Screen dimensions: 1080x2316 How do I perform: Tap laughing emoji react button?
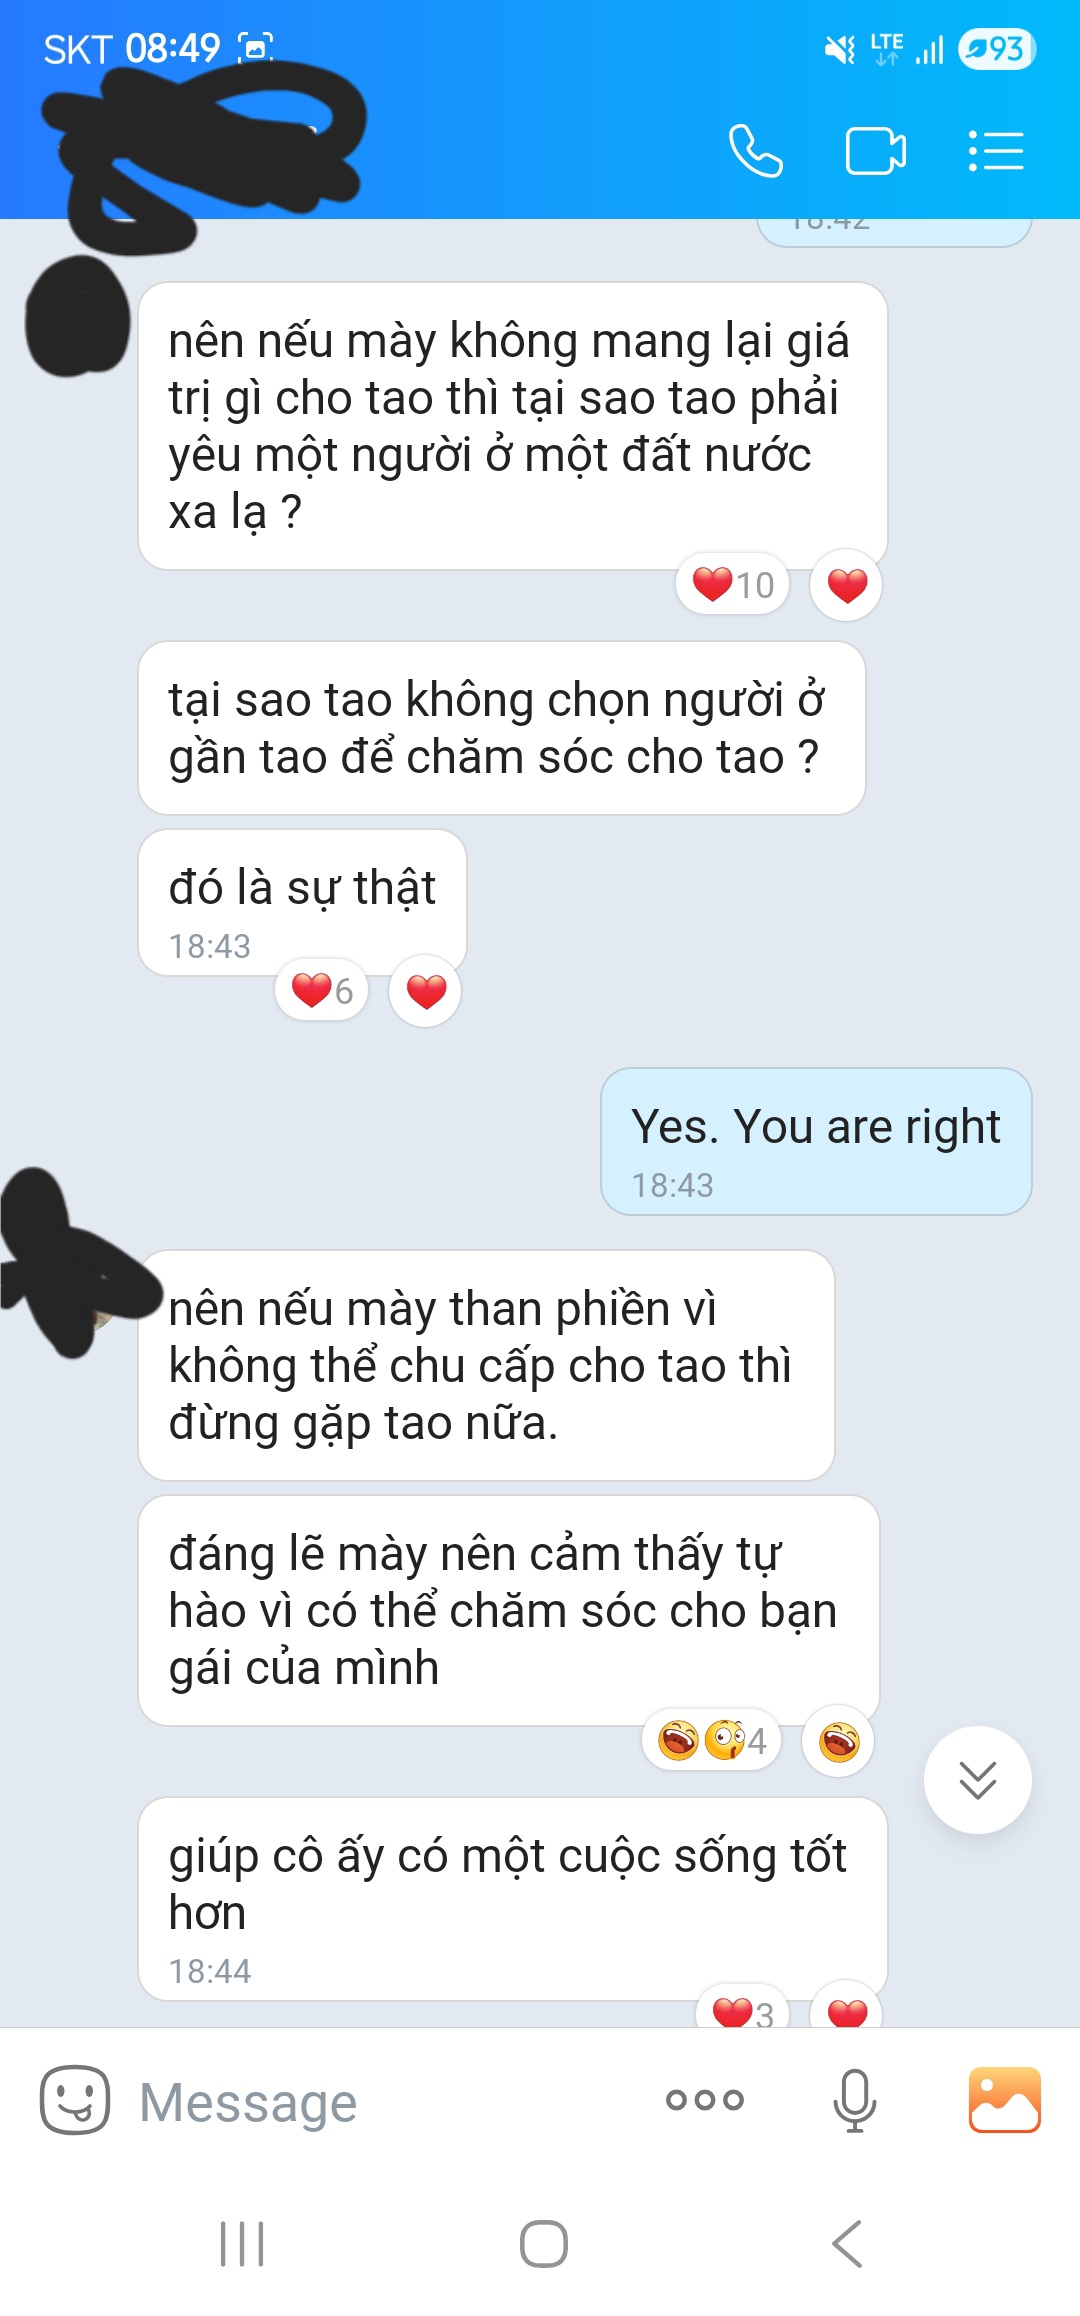(839, 1741)
